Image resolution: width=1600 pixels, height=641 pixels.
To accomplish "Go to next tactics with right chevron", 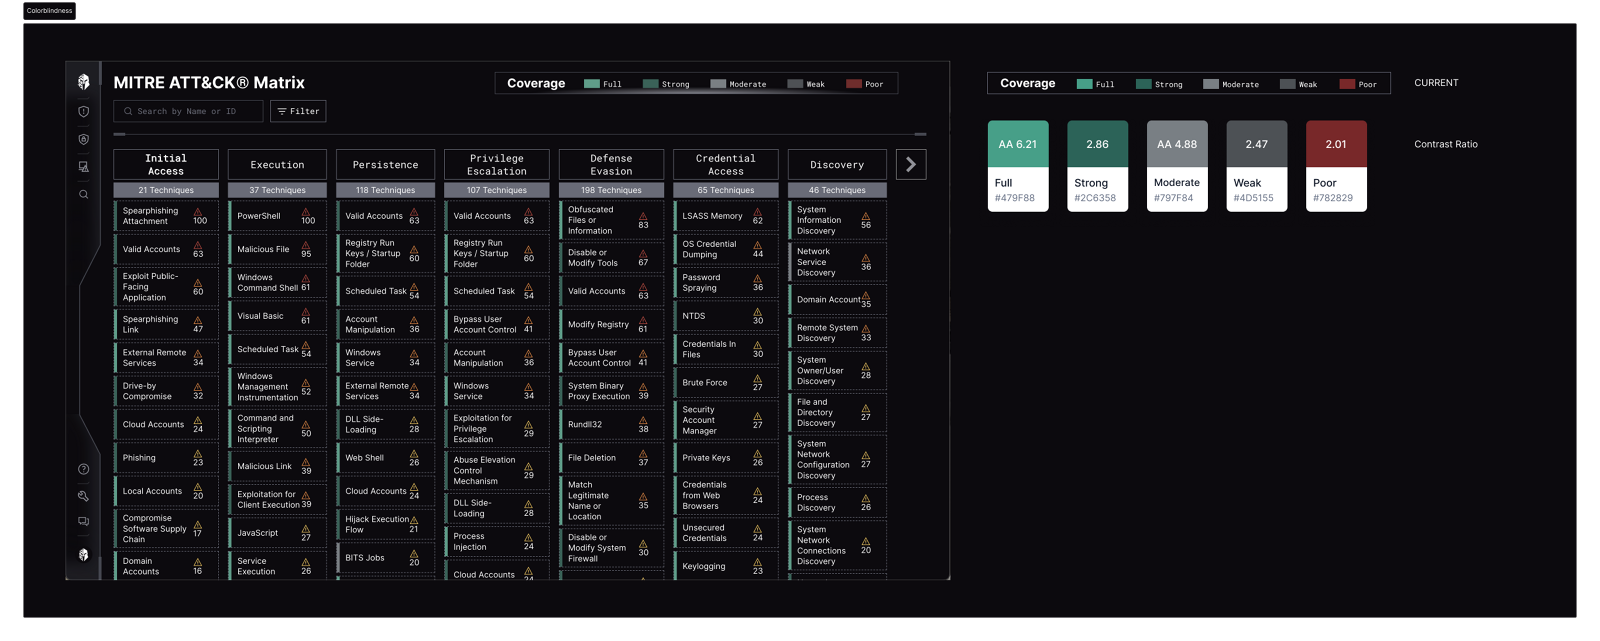I will (911, 164).
